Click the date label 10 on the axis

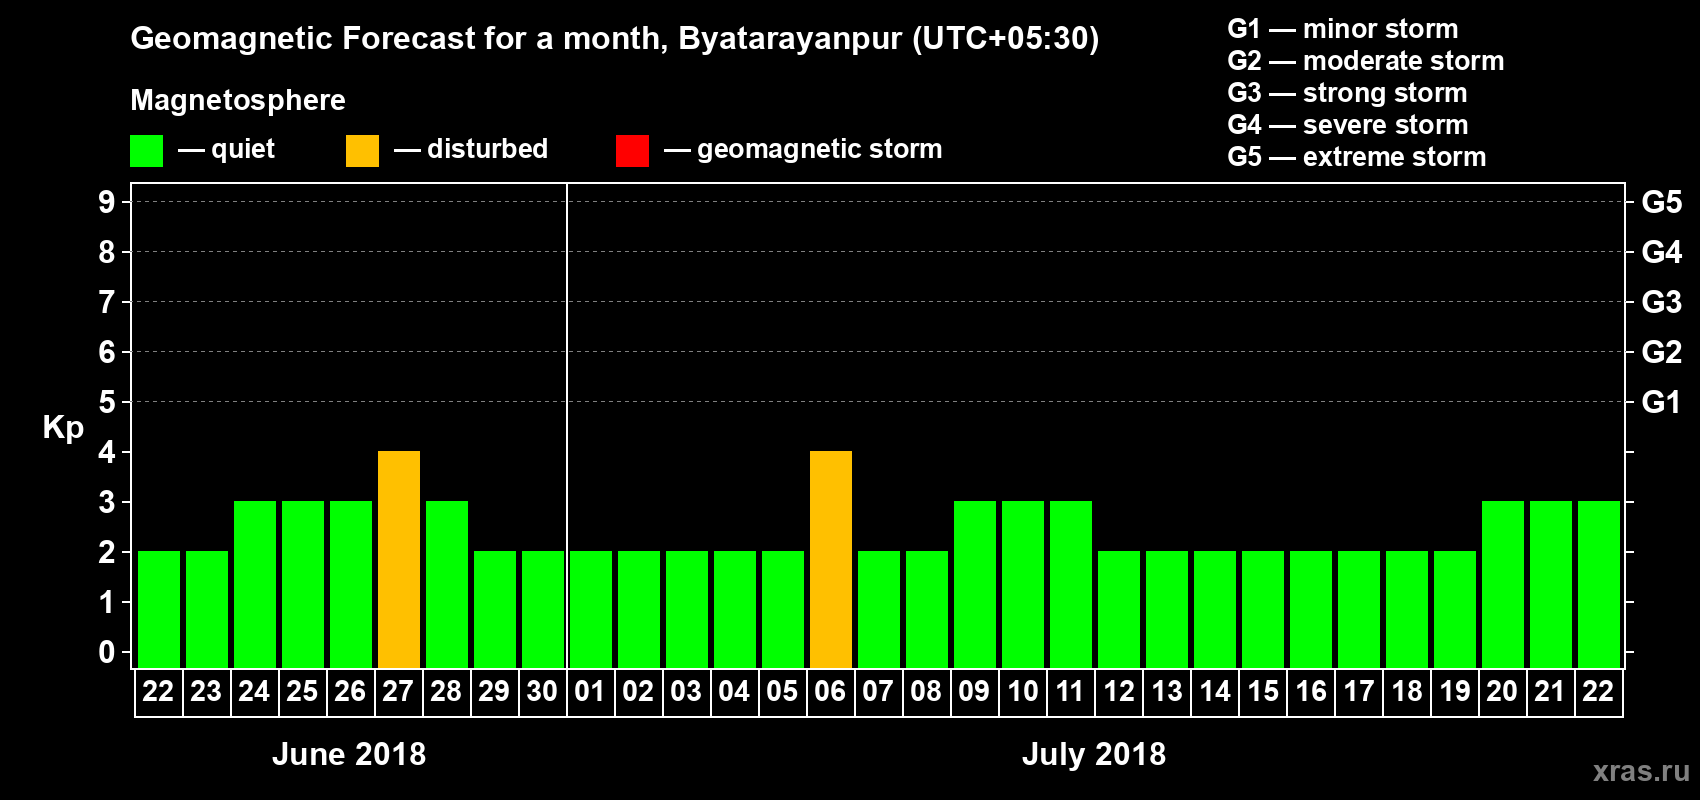[x=1022, y=691]
